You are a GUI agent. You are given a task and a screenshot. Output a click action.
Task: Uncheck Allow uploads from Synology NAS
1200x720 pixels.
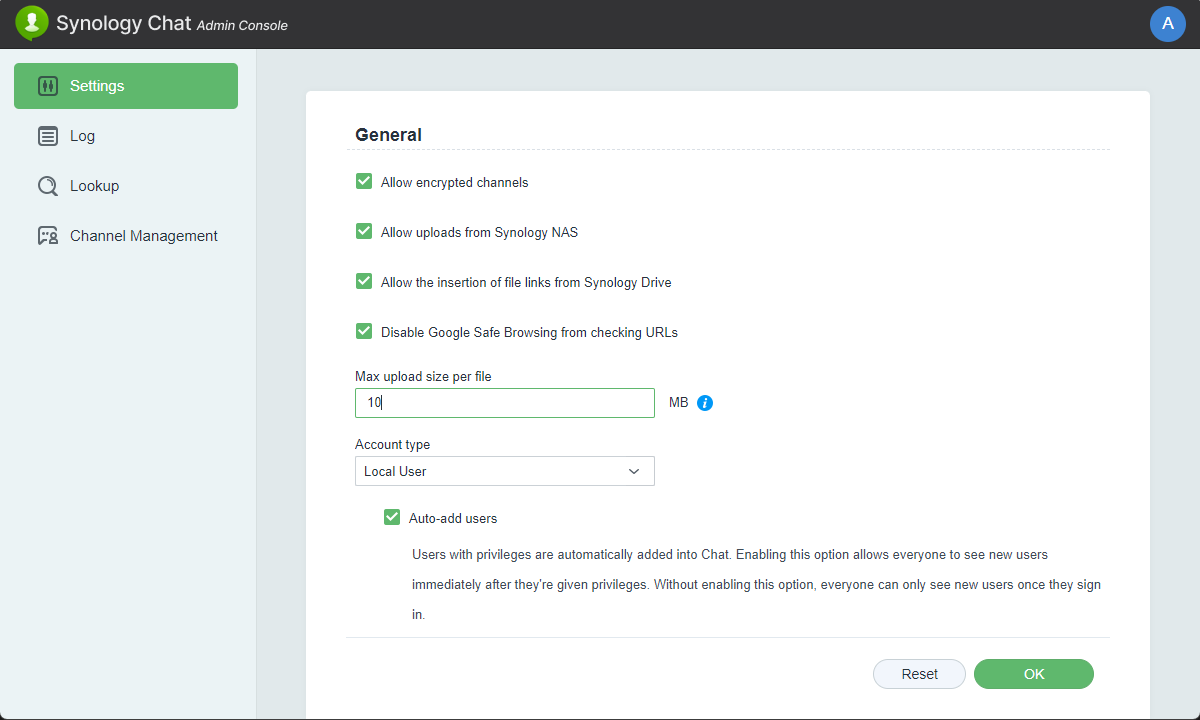(364, 232)
